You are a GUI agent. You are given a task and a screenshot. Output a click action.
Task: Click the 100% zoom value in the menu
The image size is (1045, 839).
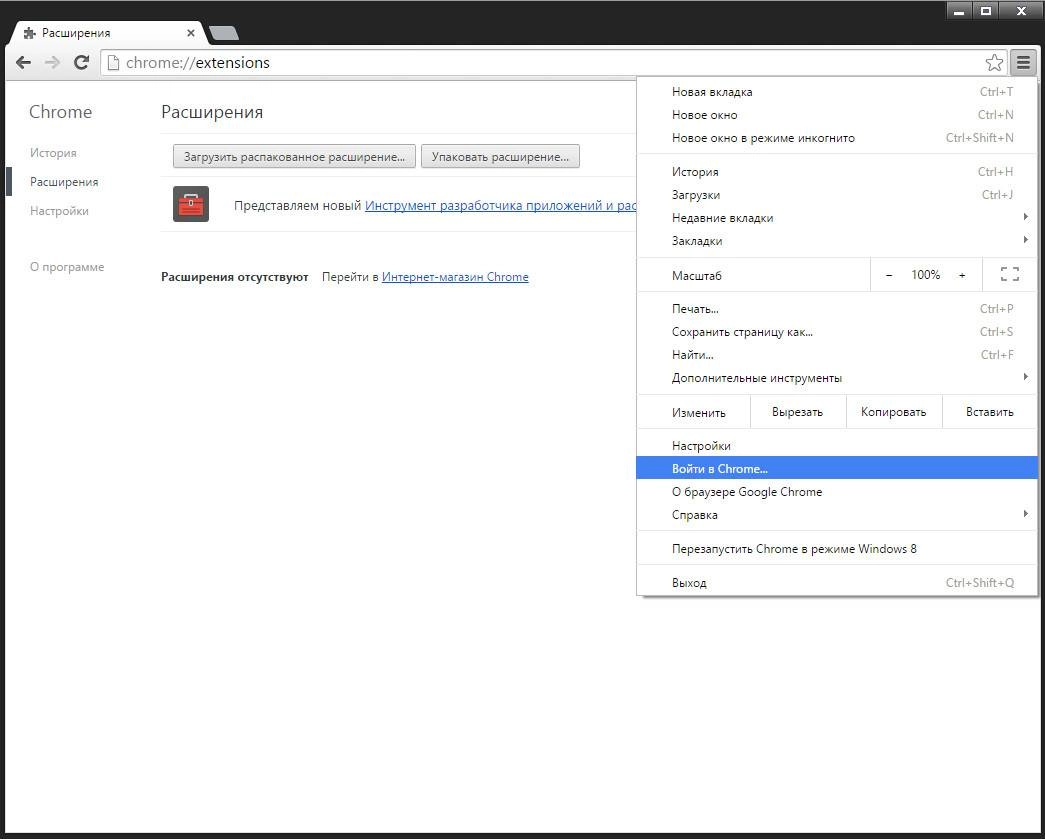926,275
